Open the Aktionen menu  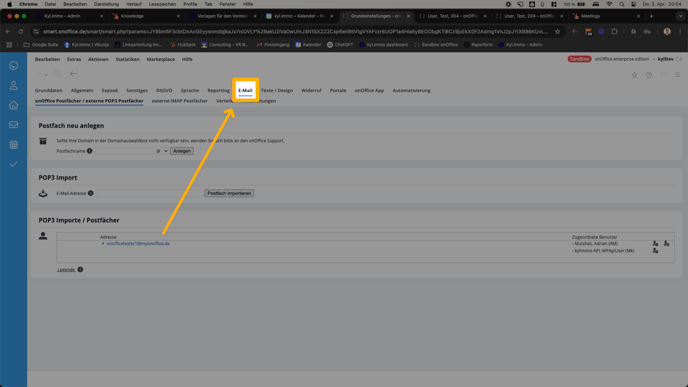point(98,59)
